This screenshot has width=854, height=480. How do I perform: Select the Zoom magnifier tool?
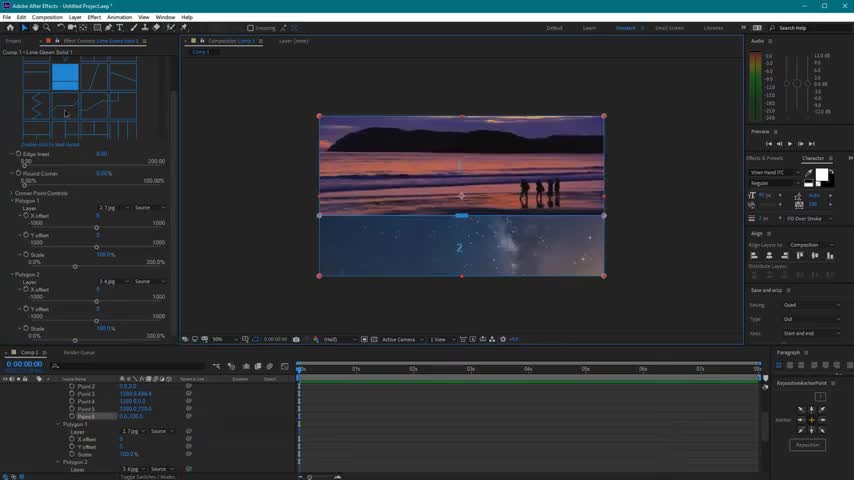(x=46, y=27)
